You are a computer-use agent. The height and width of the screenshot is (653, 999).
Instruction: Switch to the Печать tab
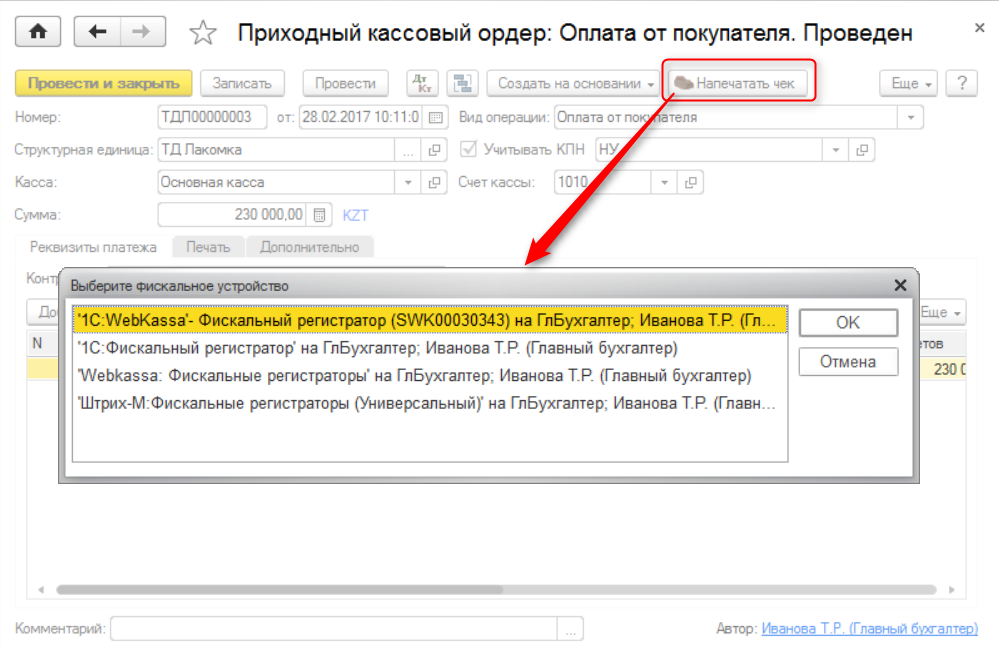pyautogui.click(x=206, y=247)
